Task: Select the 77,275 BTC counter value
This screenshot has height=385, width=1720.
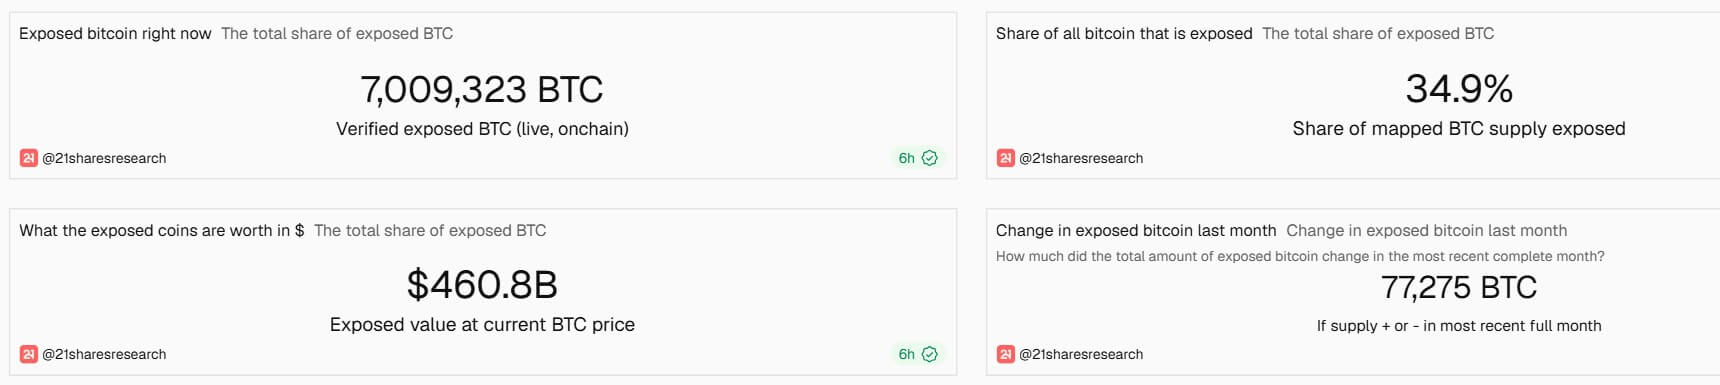Action: tap(1459, 288)
